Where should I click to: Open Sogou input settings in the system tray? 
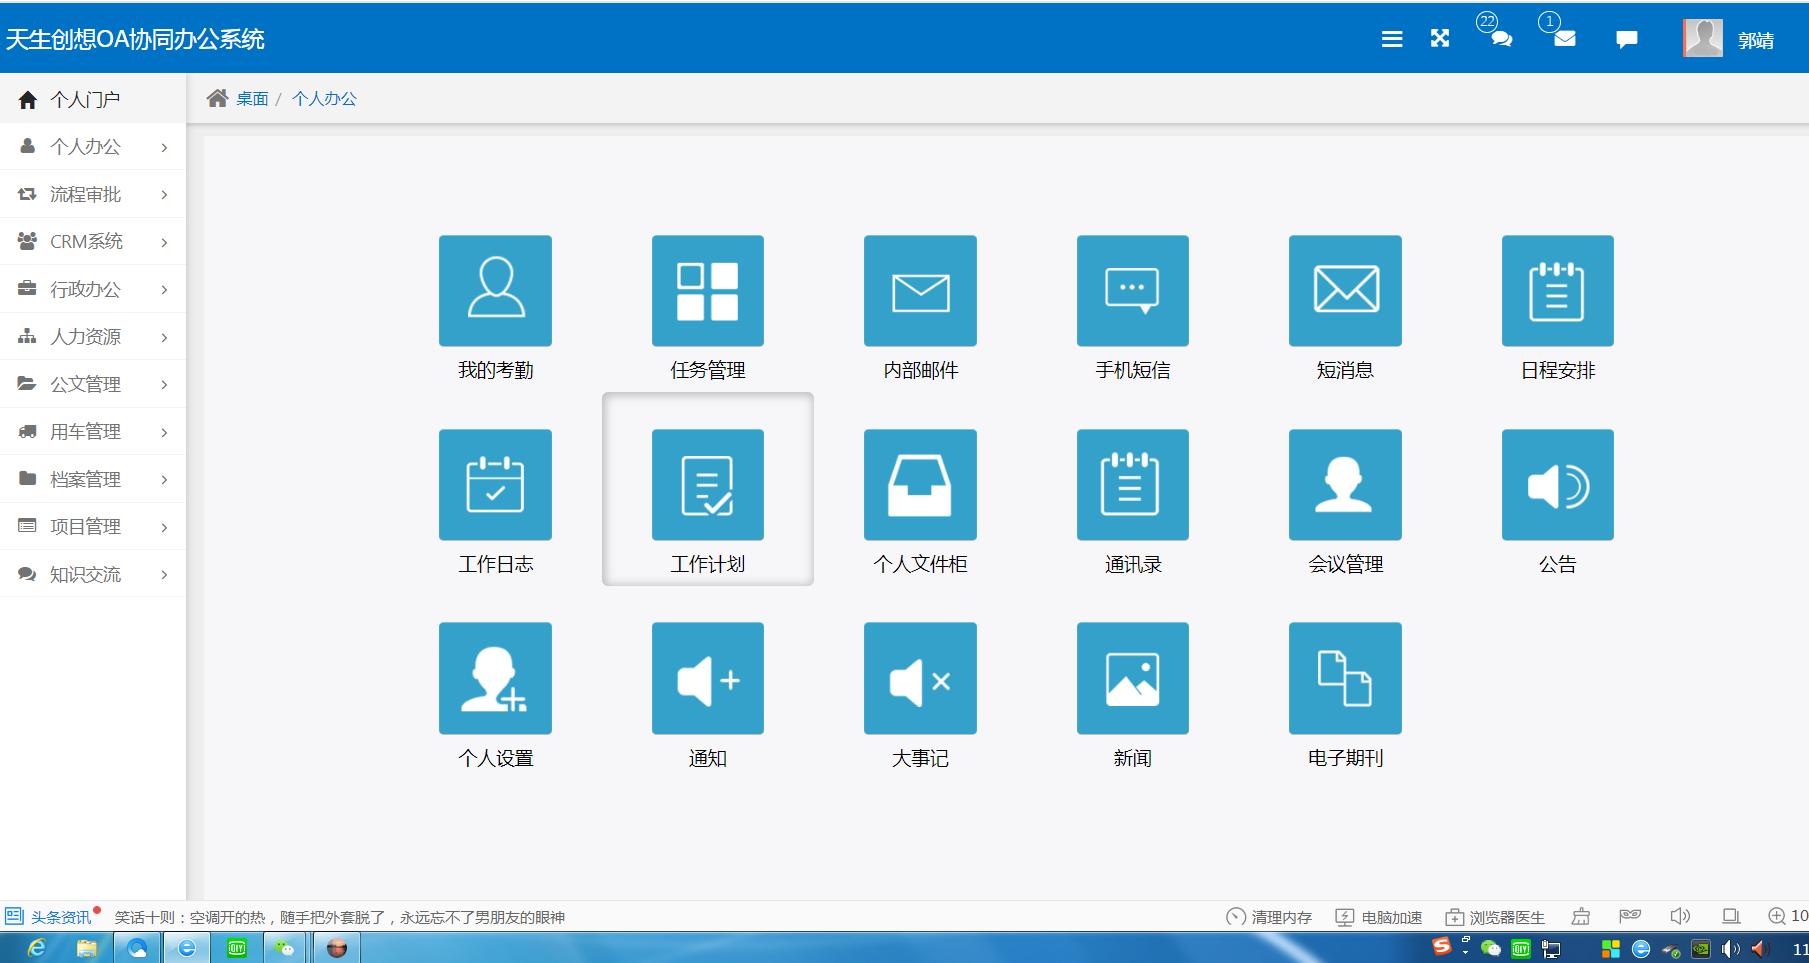point(1441,946)
